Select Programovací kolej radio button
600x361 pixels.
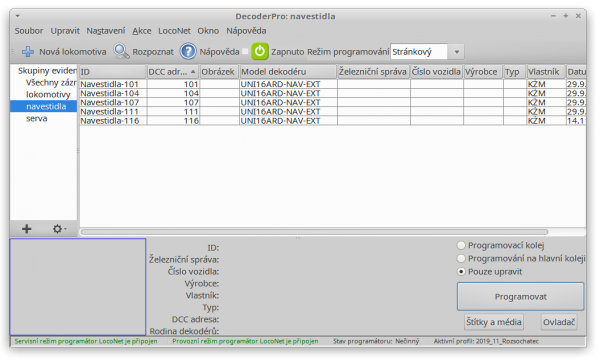(x=461, y=245)
